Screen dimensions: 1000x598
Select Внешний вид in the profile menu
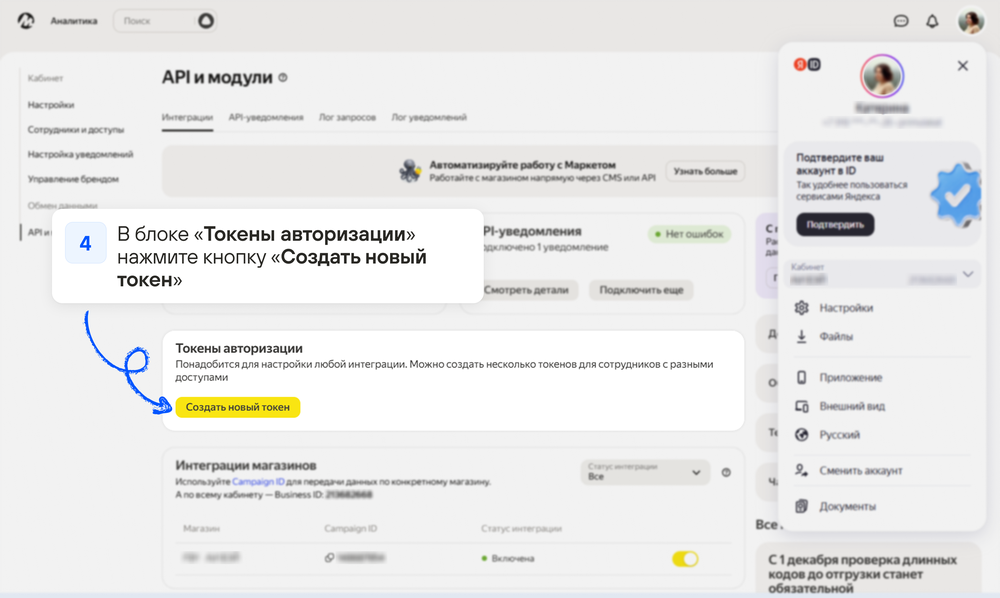coord(852,406)
